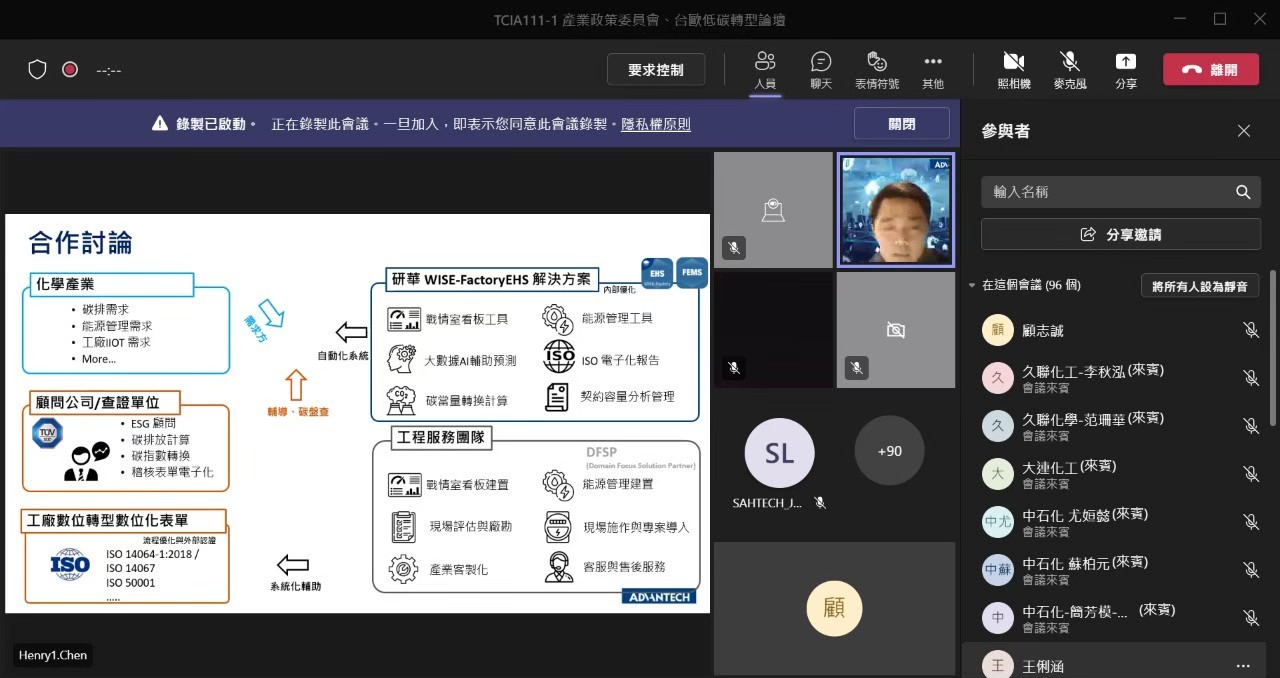Screen dimensions: 1280x678
Task: Select participant 中石化 蘇柏元 in the list
Action: pyautogui.click(x=1115, y=569)
